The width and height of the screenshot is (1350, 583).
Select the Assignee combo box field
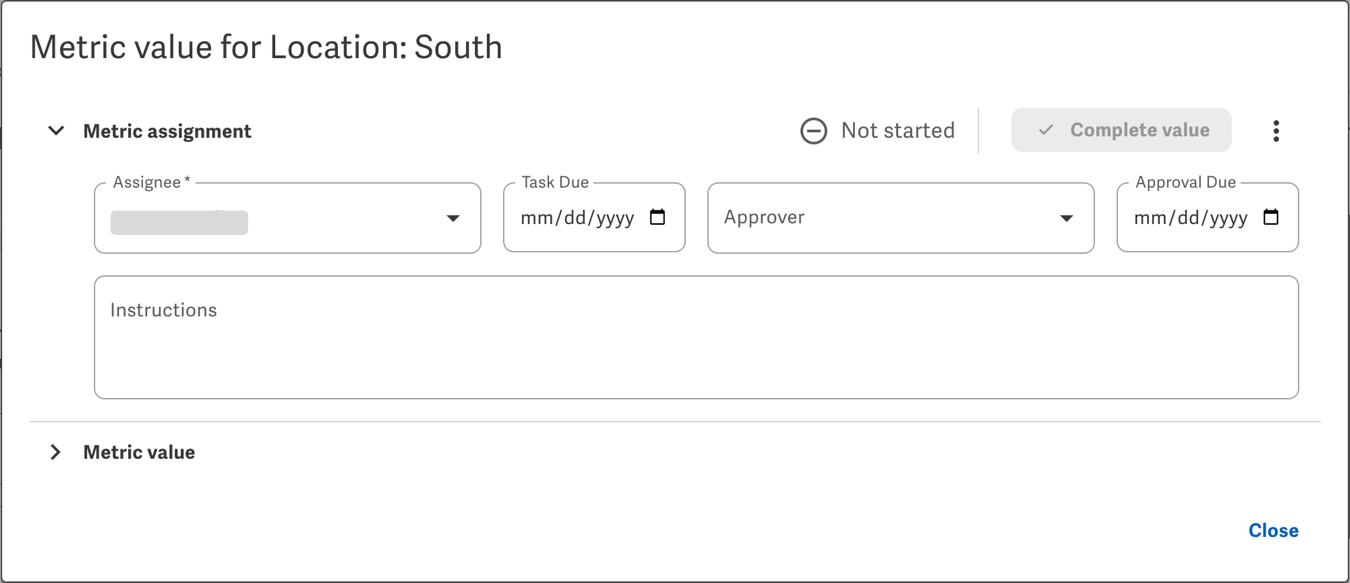click(287, 217)
